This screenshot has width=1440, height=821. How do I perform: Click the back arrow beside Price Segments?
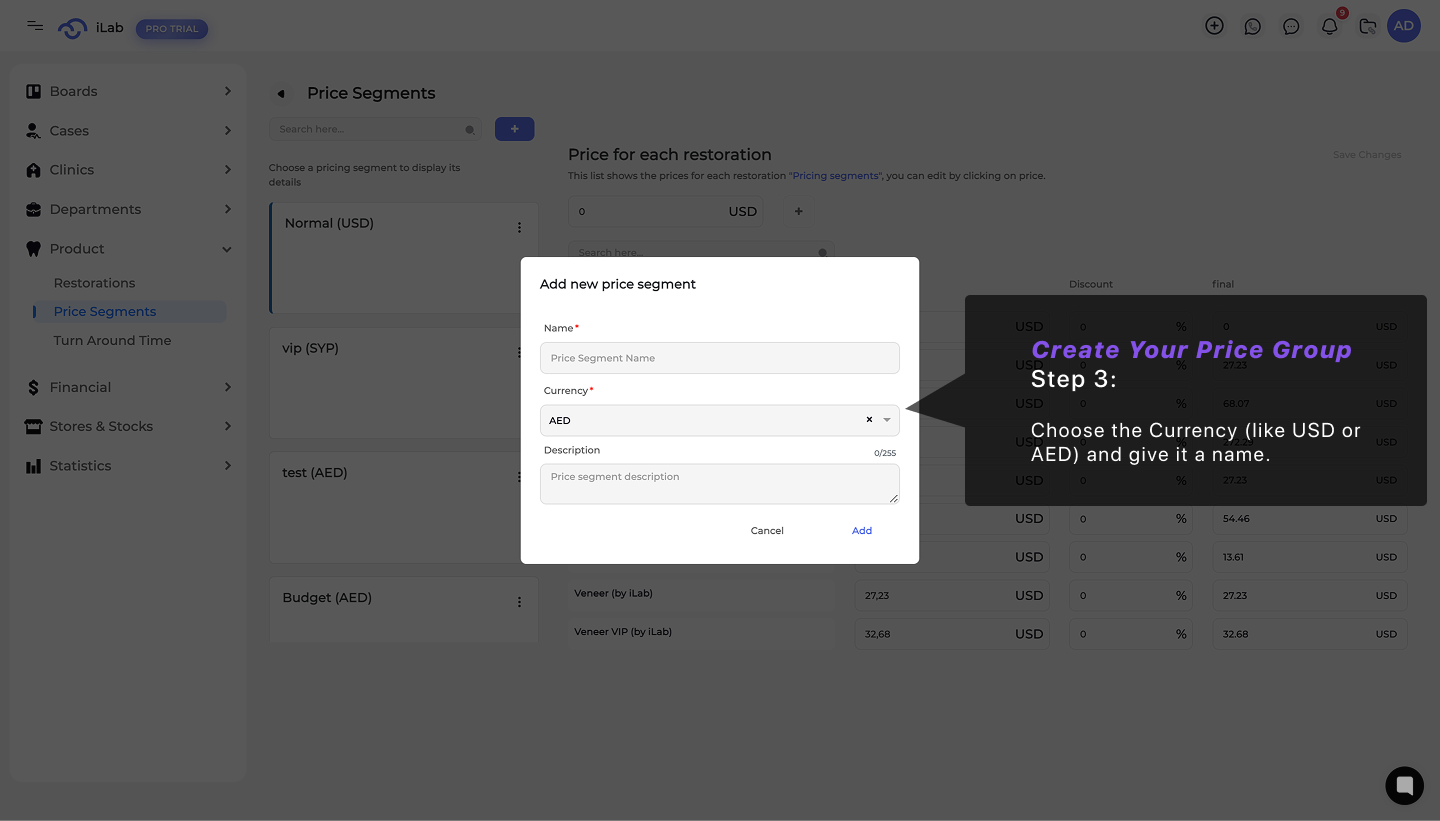(281, 93)
